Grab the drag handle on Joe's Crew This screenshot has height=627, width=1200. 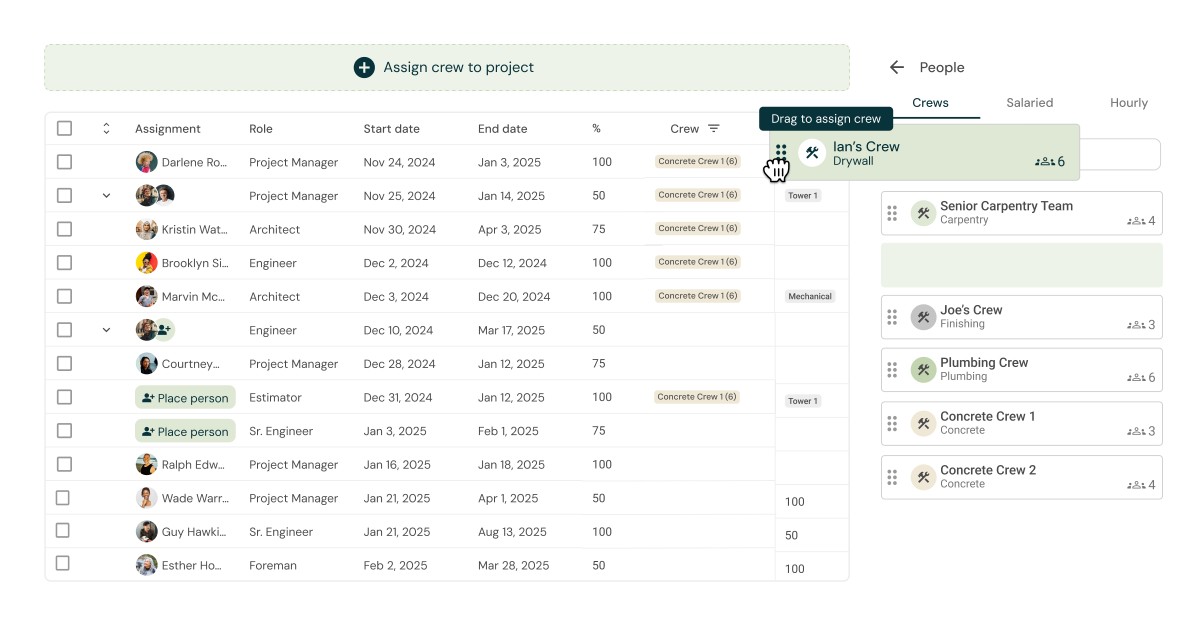[x=892, y=317]
